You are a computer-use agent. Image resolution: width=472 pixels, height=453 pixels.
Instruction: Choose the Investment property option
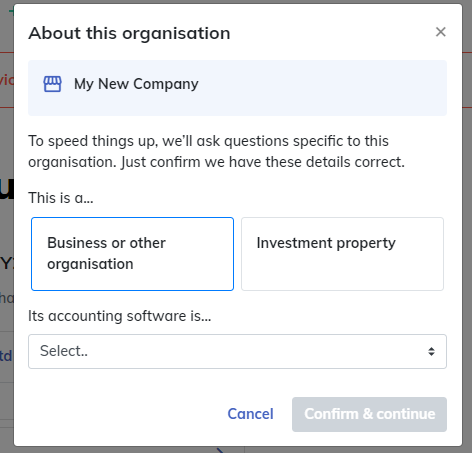click(x=342, y=254)
